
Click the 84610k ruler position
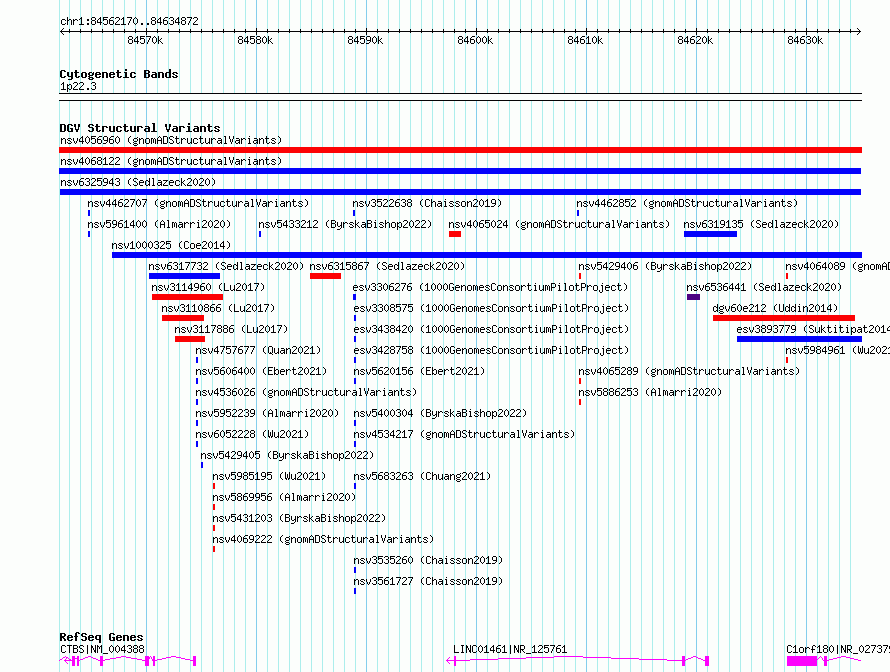pos(585,40)
